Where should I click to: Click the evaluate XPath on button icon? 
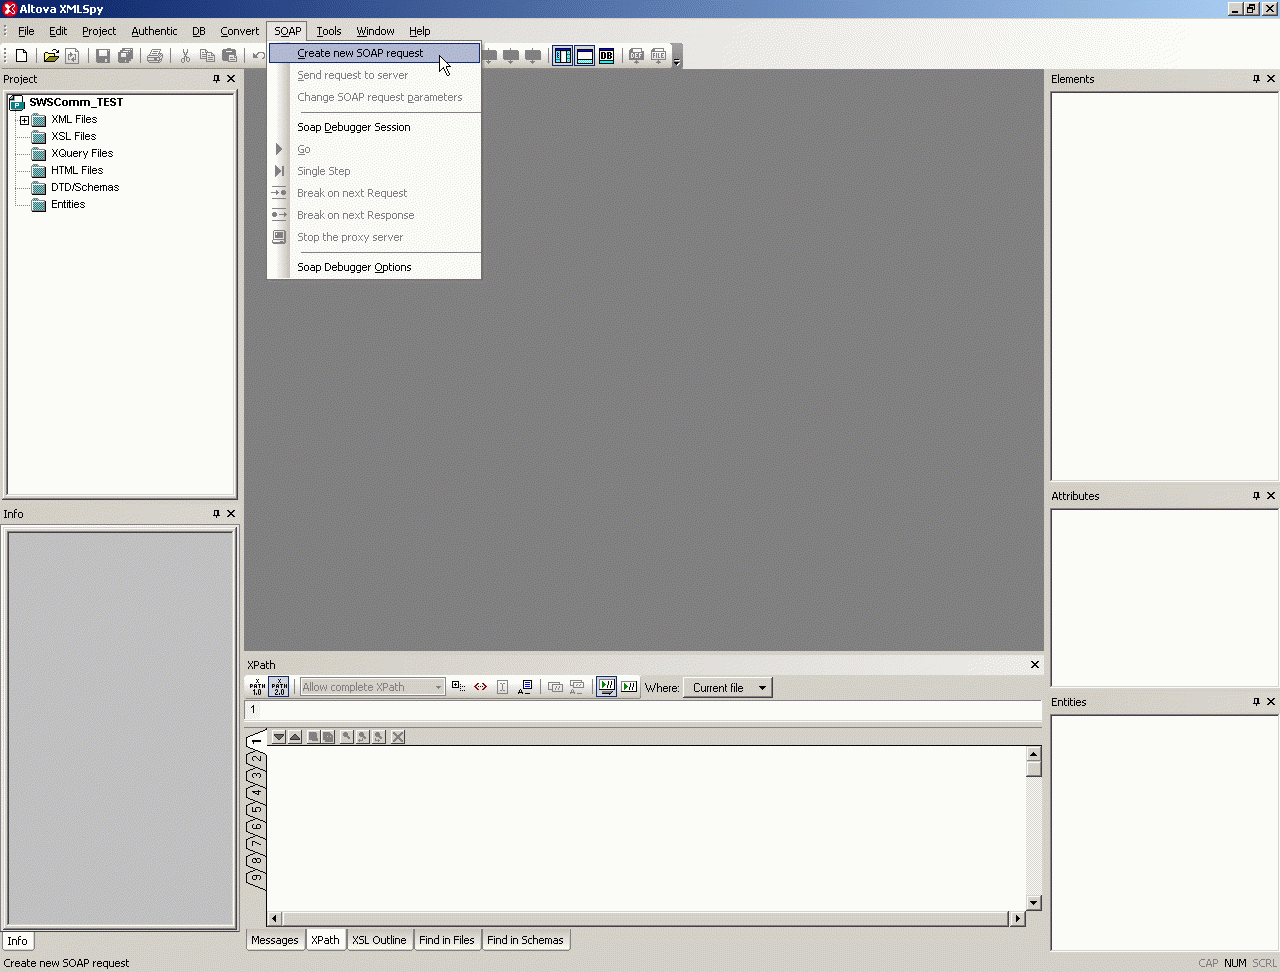pyautogui.click(x=629, y=687)
